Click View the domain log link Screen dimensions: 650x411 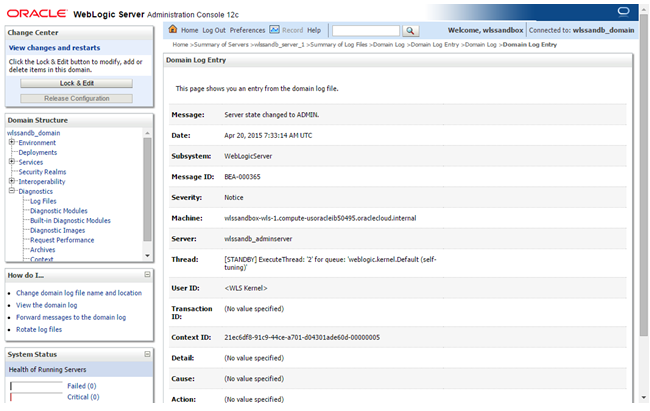46,305
